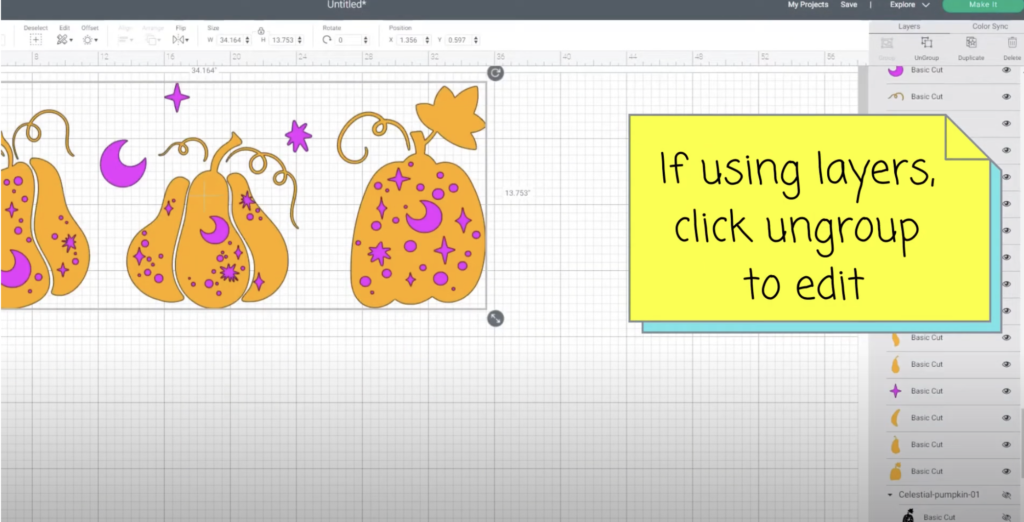1024x522 pixels.
Task: Click the Delete trash icon
Action: click(x=1012, y=43)
